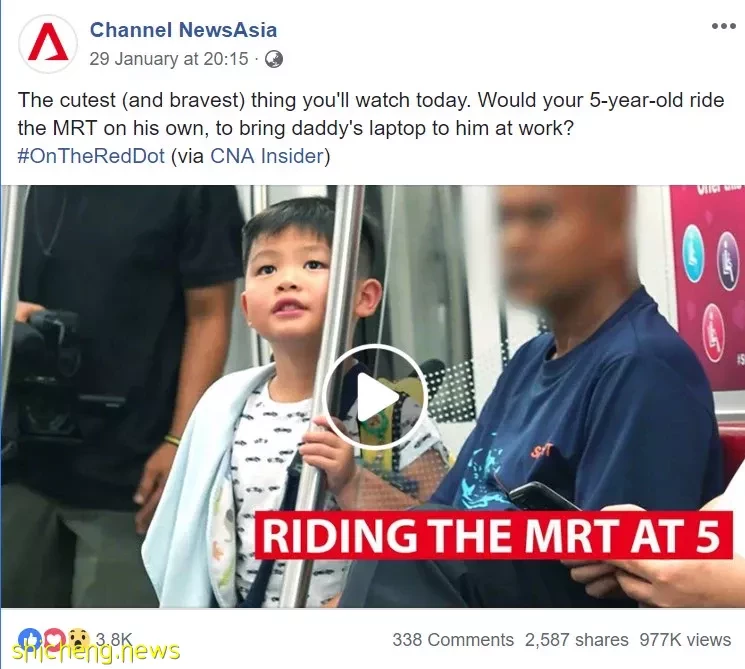Open the three-dot post options menu
The height and width of the screenshot is (669, 745).
(x=723, y=26)
